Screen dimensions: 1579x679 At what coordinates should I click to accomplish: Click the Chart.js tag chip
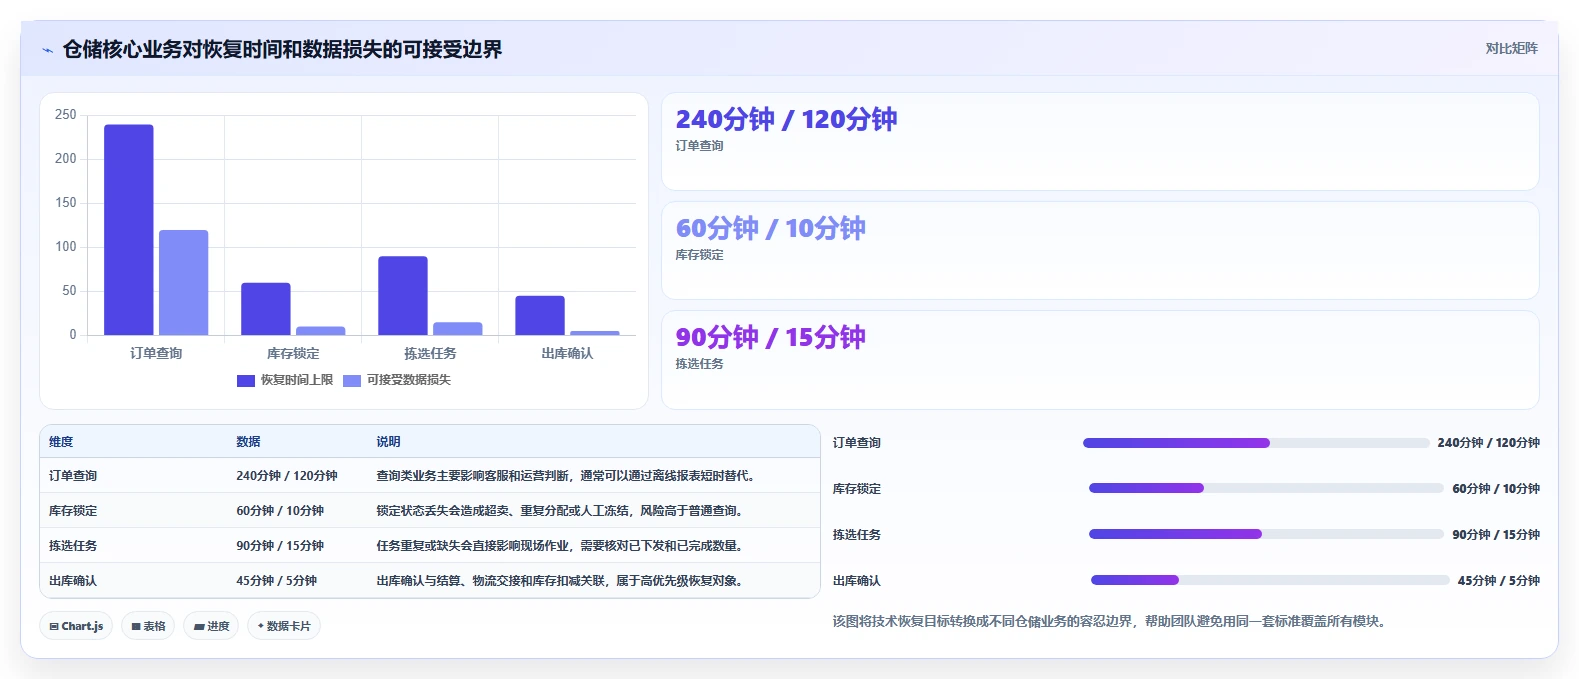point(76,626)
